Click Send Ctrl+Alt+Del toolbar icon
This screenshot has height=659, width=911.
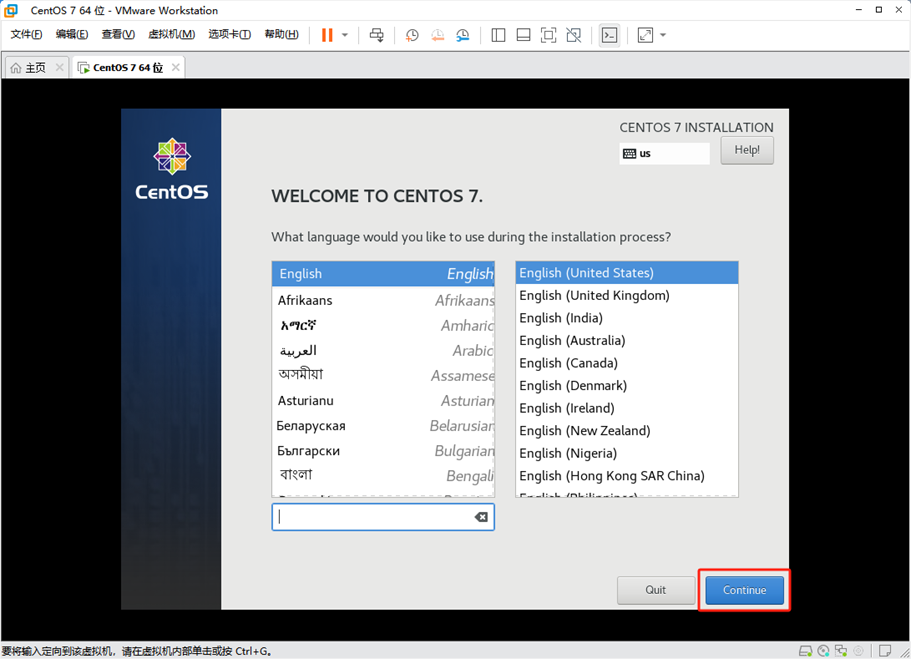376,35
